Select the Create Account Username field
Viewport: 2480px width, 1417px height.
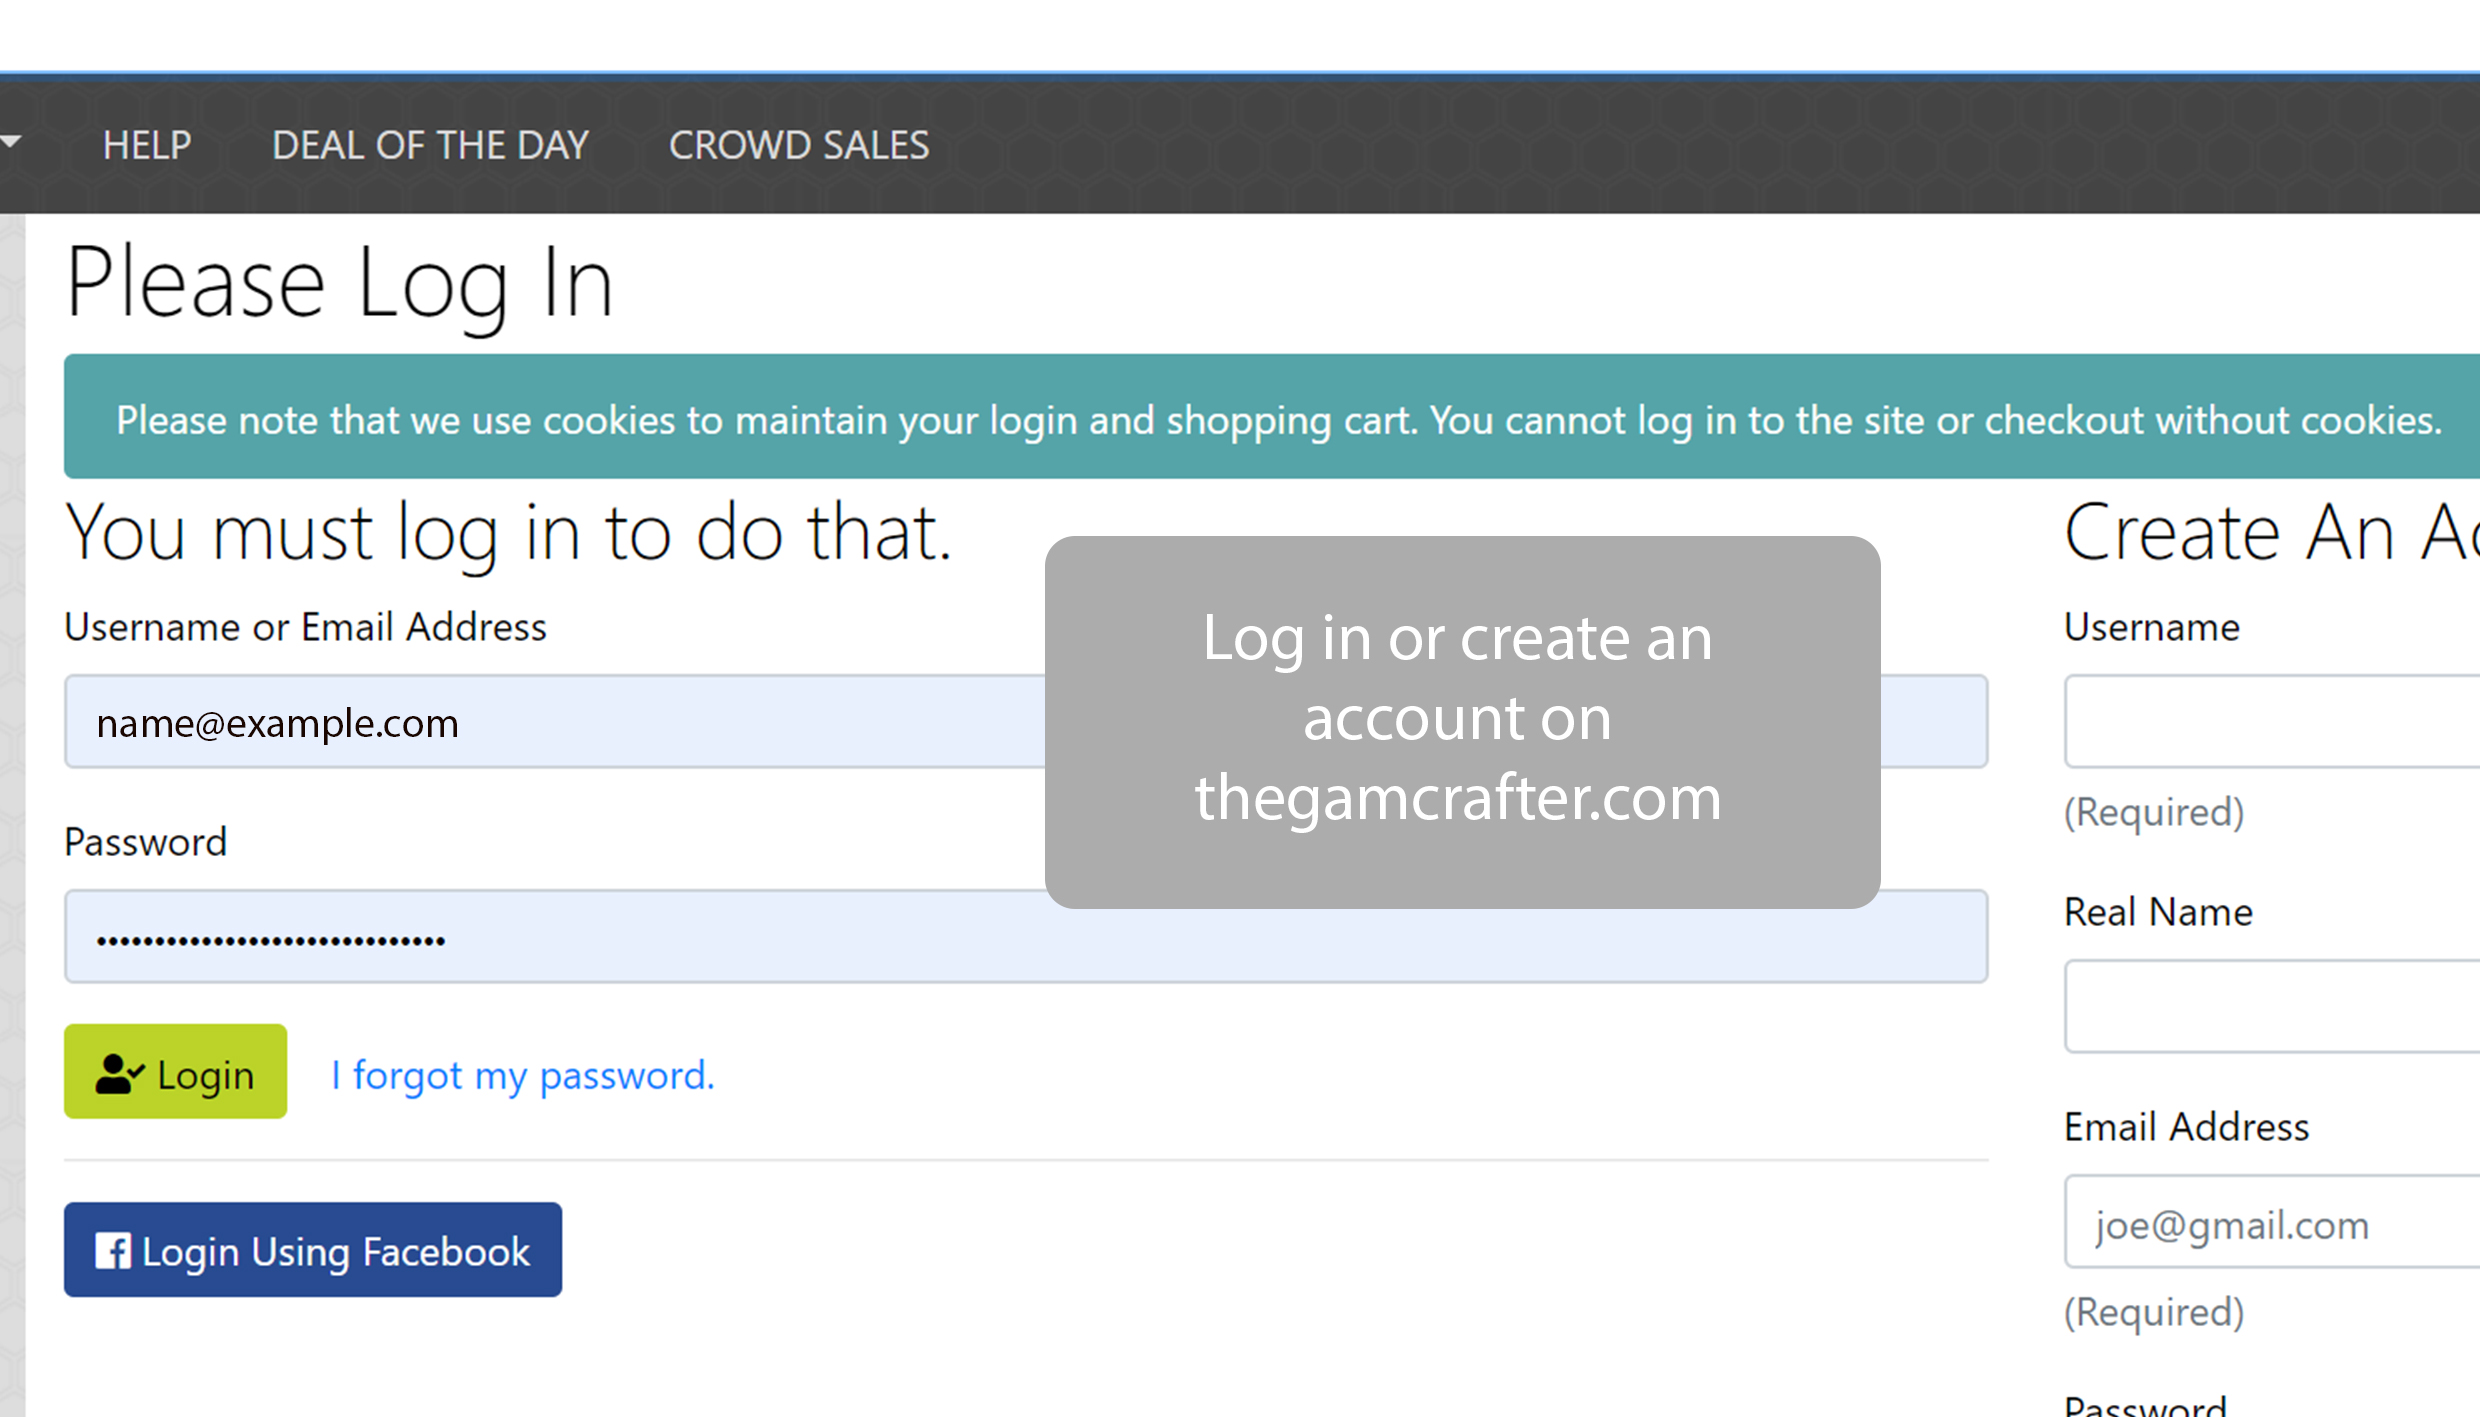tap(2270, 722)
